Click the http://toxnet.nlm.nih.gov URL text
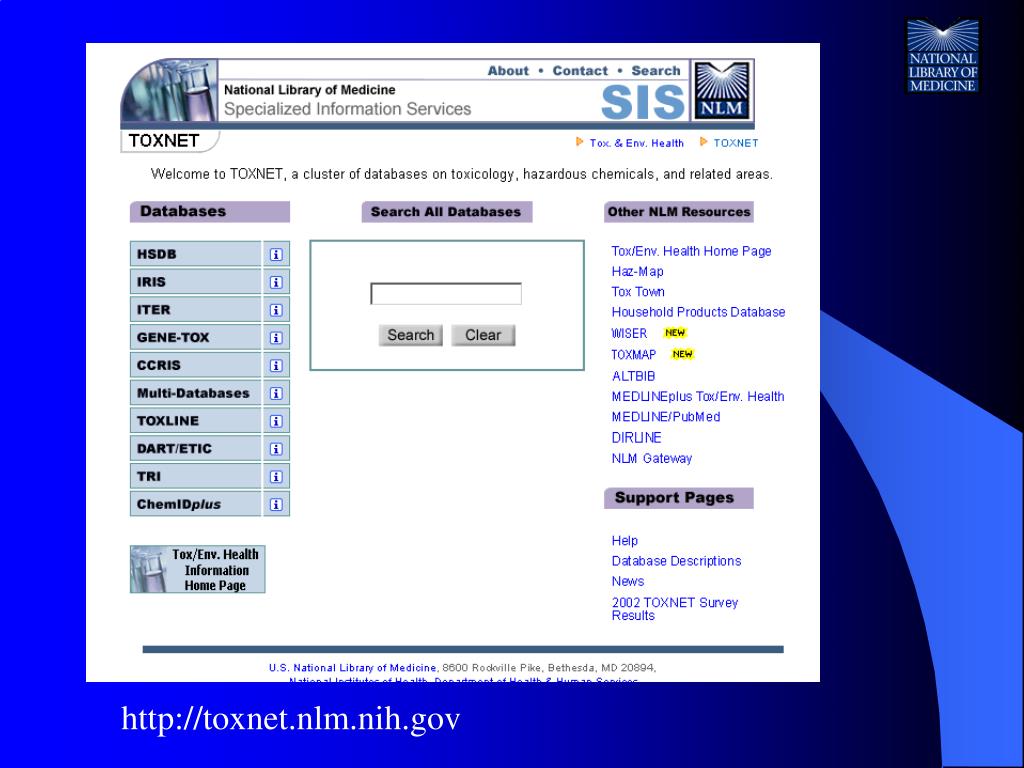 point(291,718)
